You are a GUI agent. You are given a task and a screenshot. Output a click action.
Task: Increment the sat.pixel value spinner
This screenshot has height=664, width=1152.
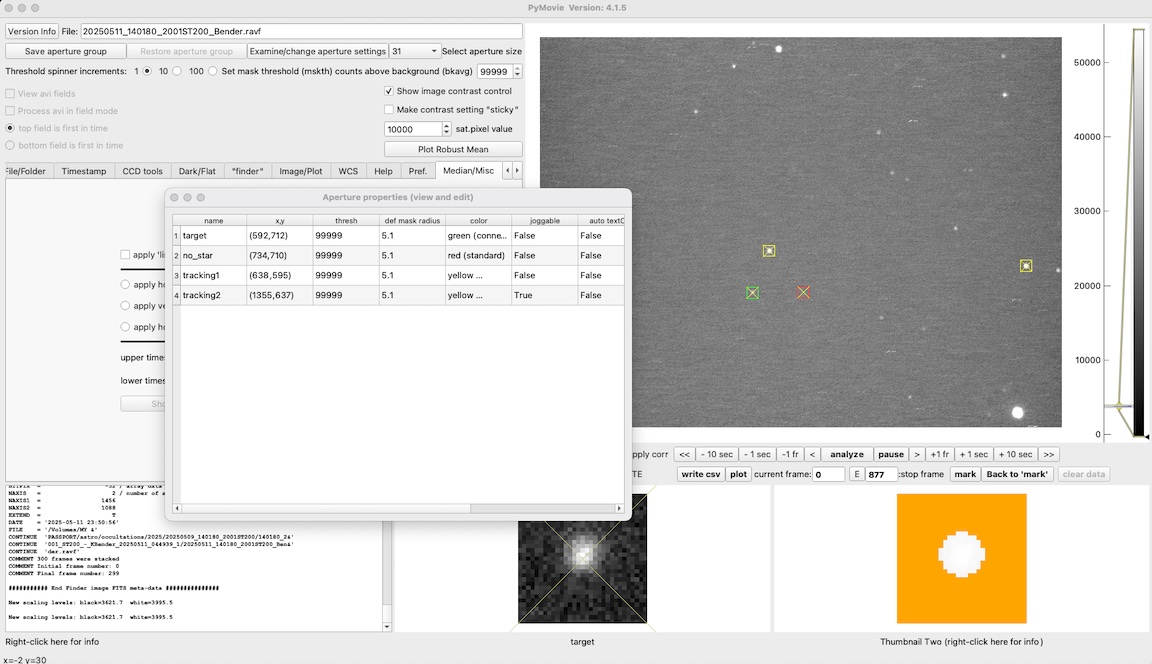pos(446,125)
